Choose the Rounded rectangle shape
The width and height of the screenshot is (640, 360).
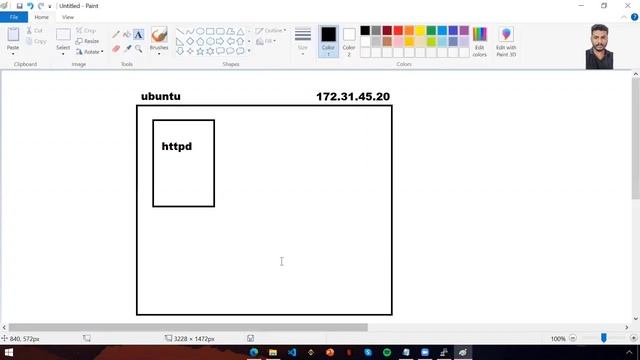tap(220, 31)
